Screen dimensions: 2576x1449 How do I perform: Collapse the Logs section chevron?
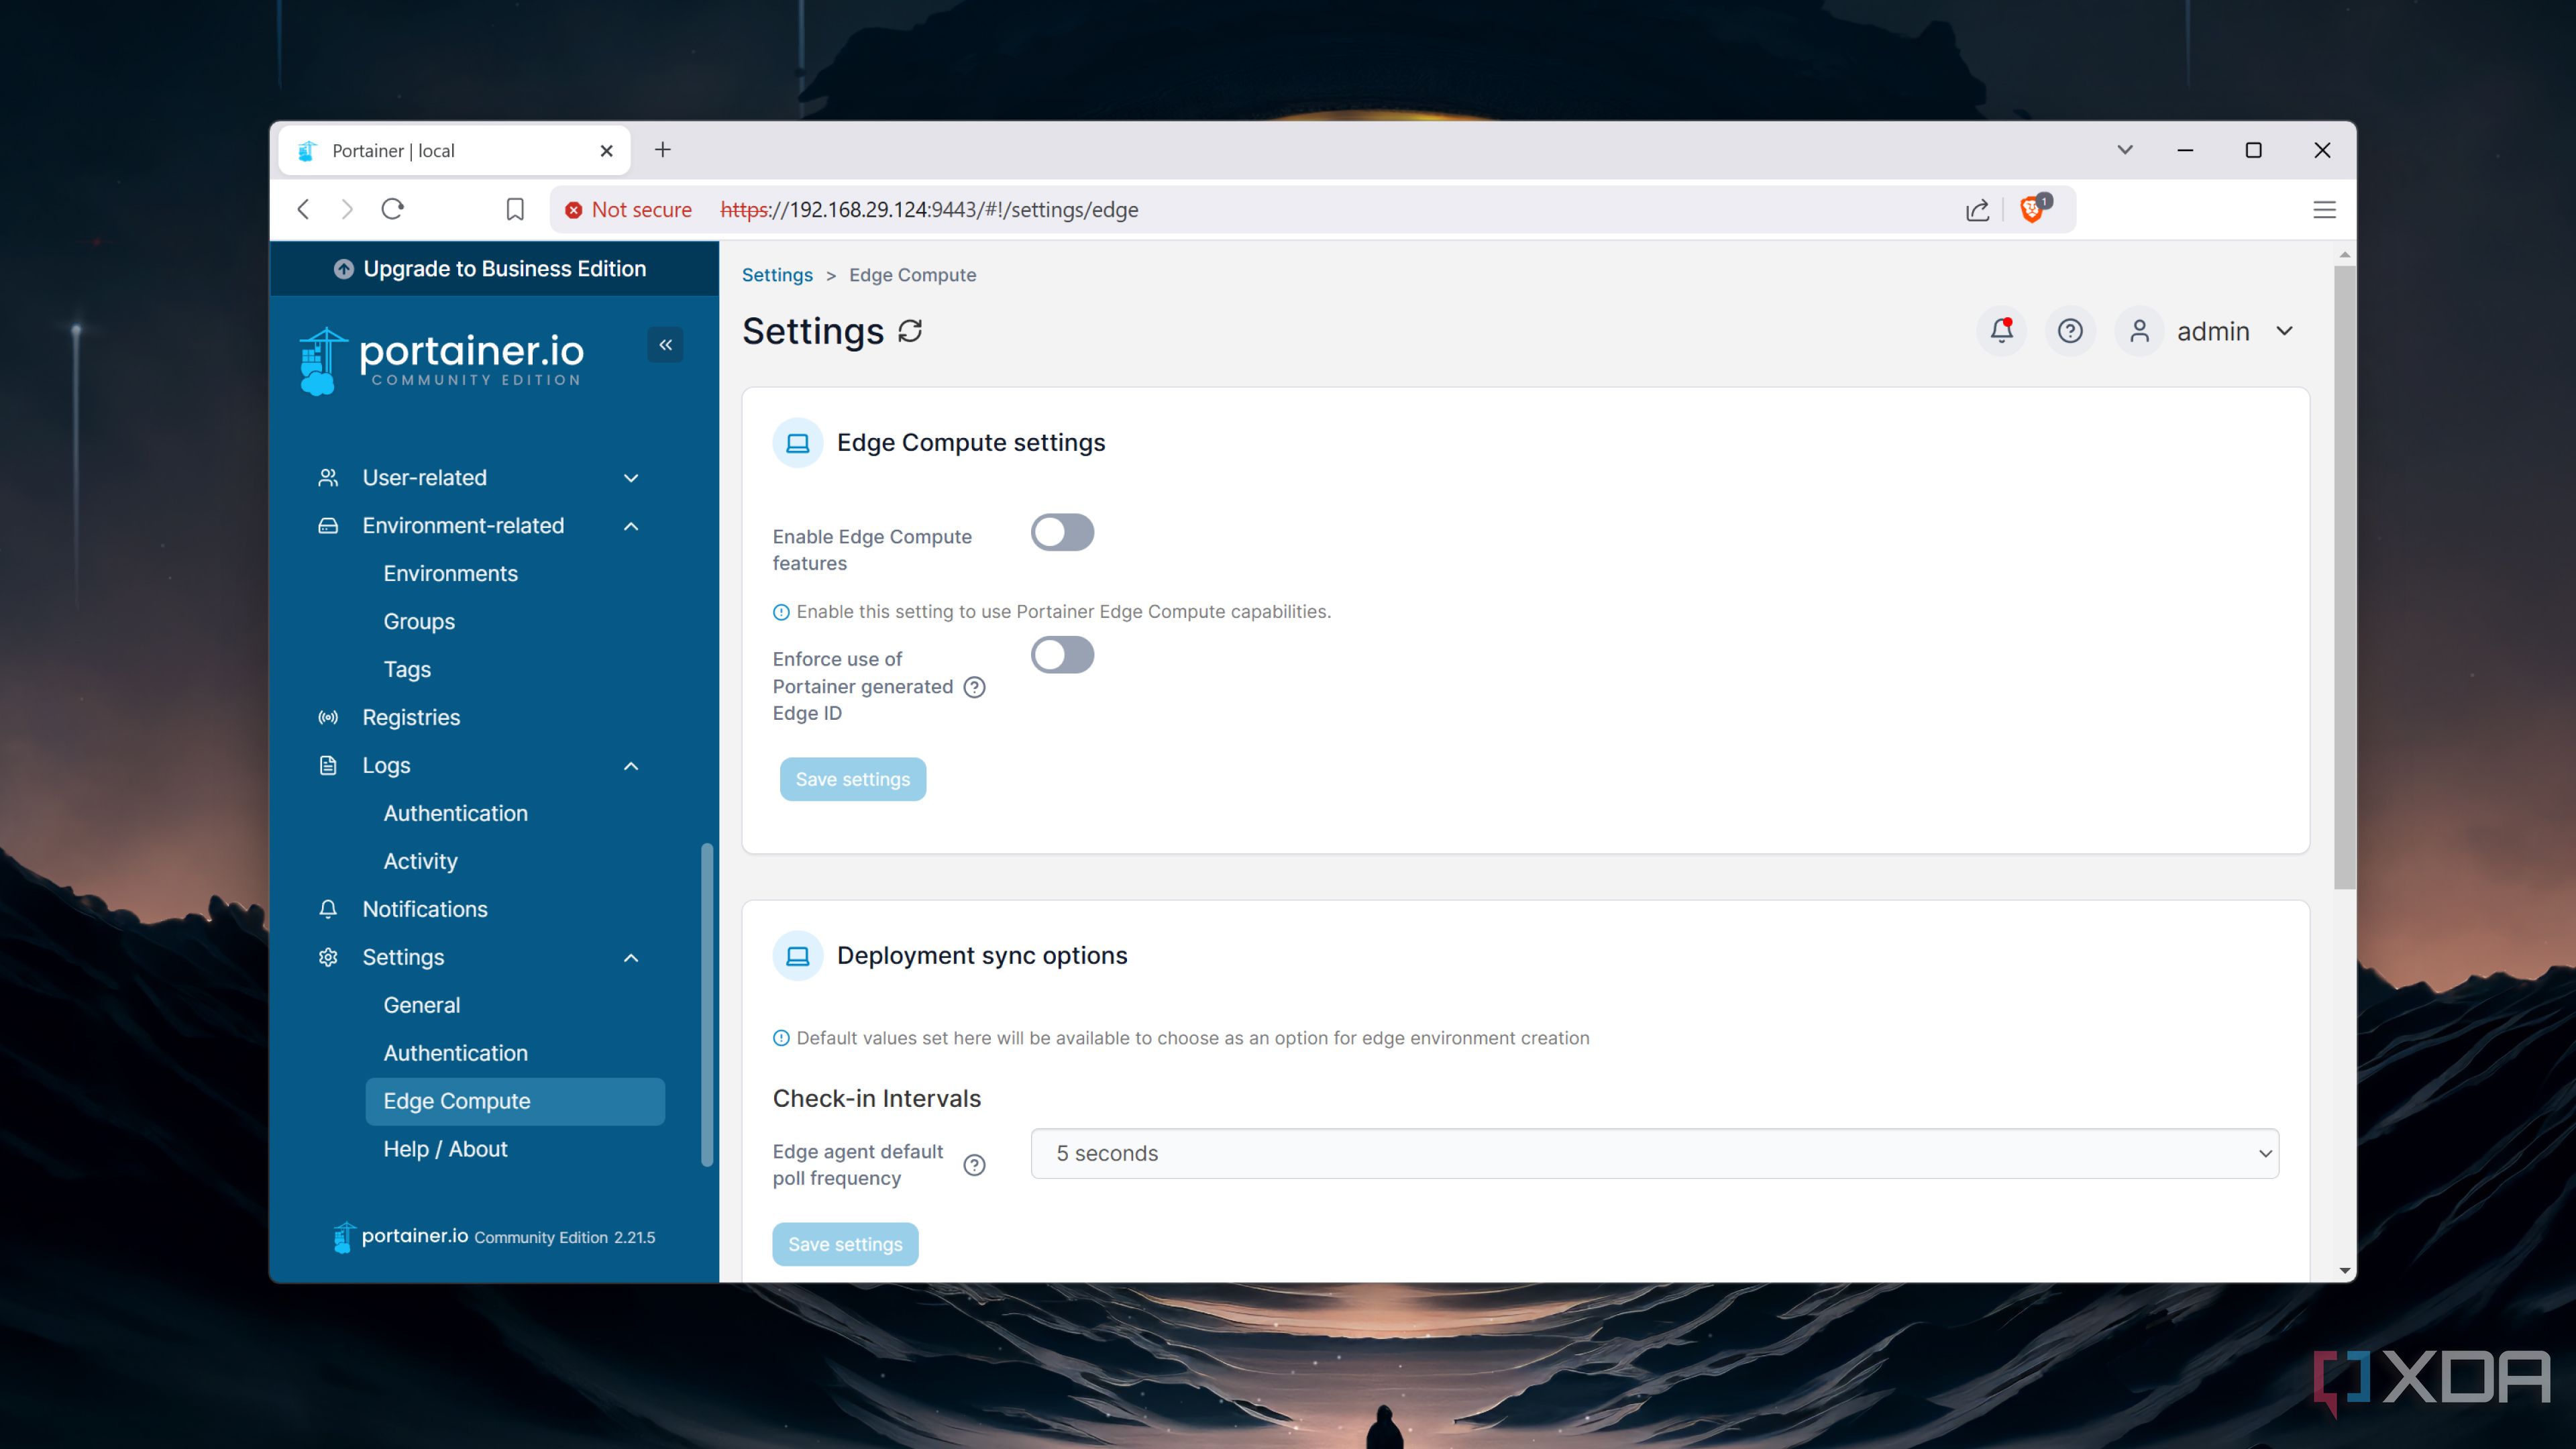click(x=631, y=766)
